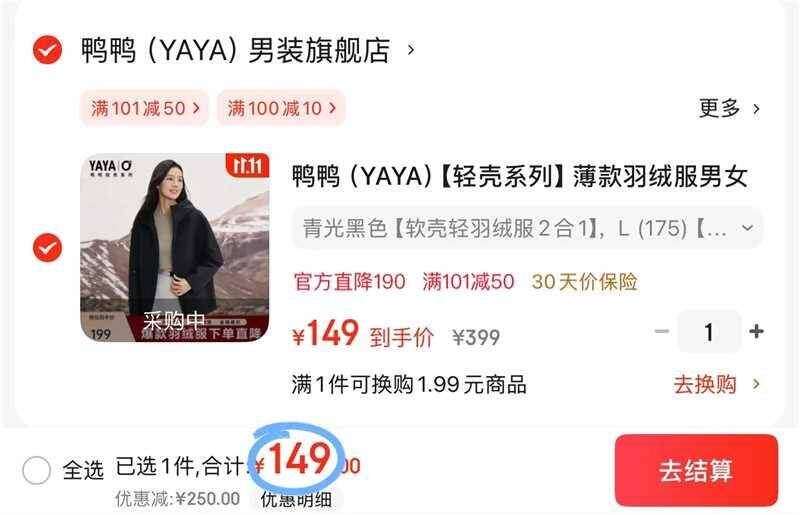Open the 去换购 link
The width and height of the screenshot is (800, 515).
(705, 384)
